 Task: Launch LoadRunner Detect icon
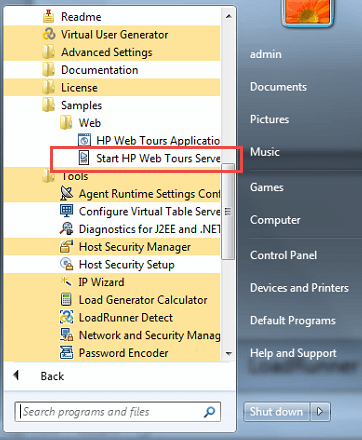(66, 317)
